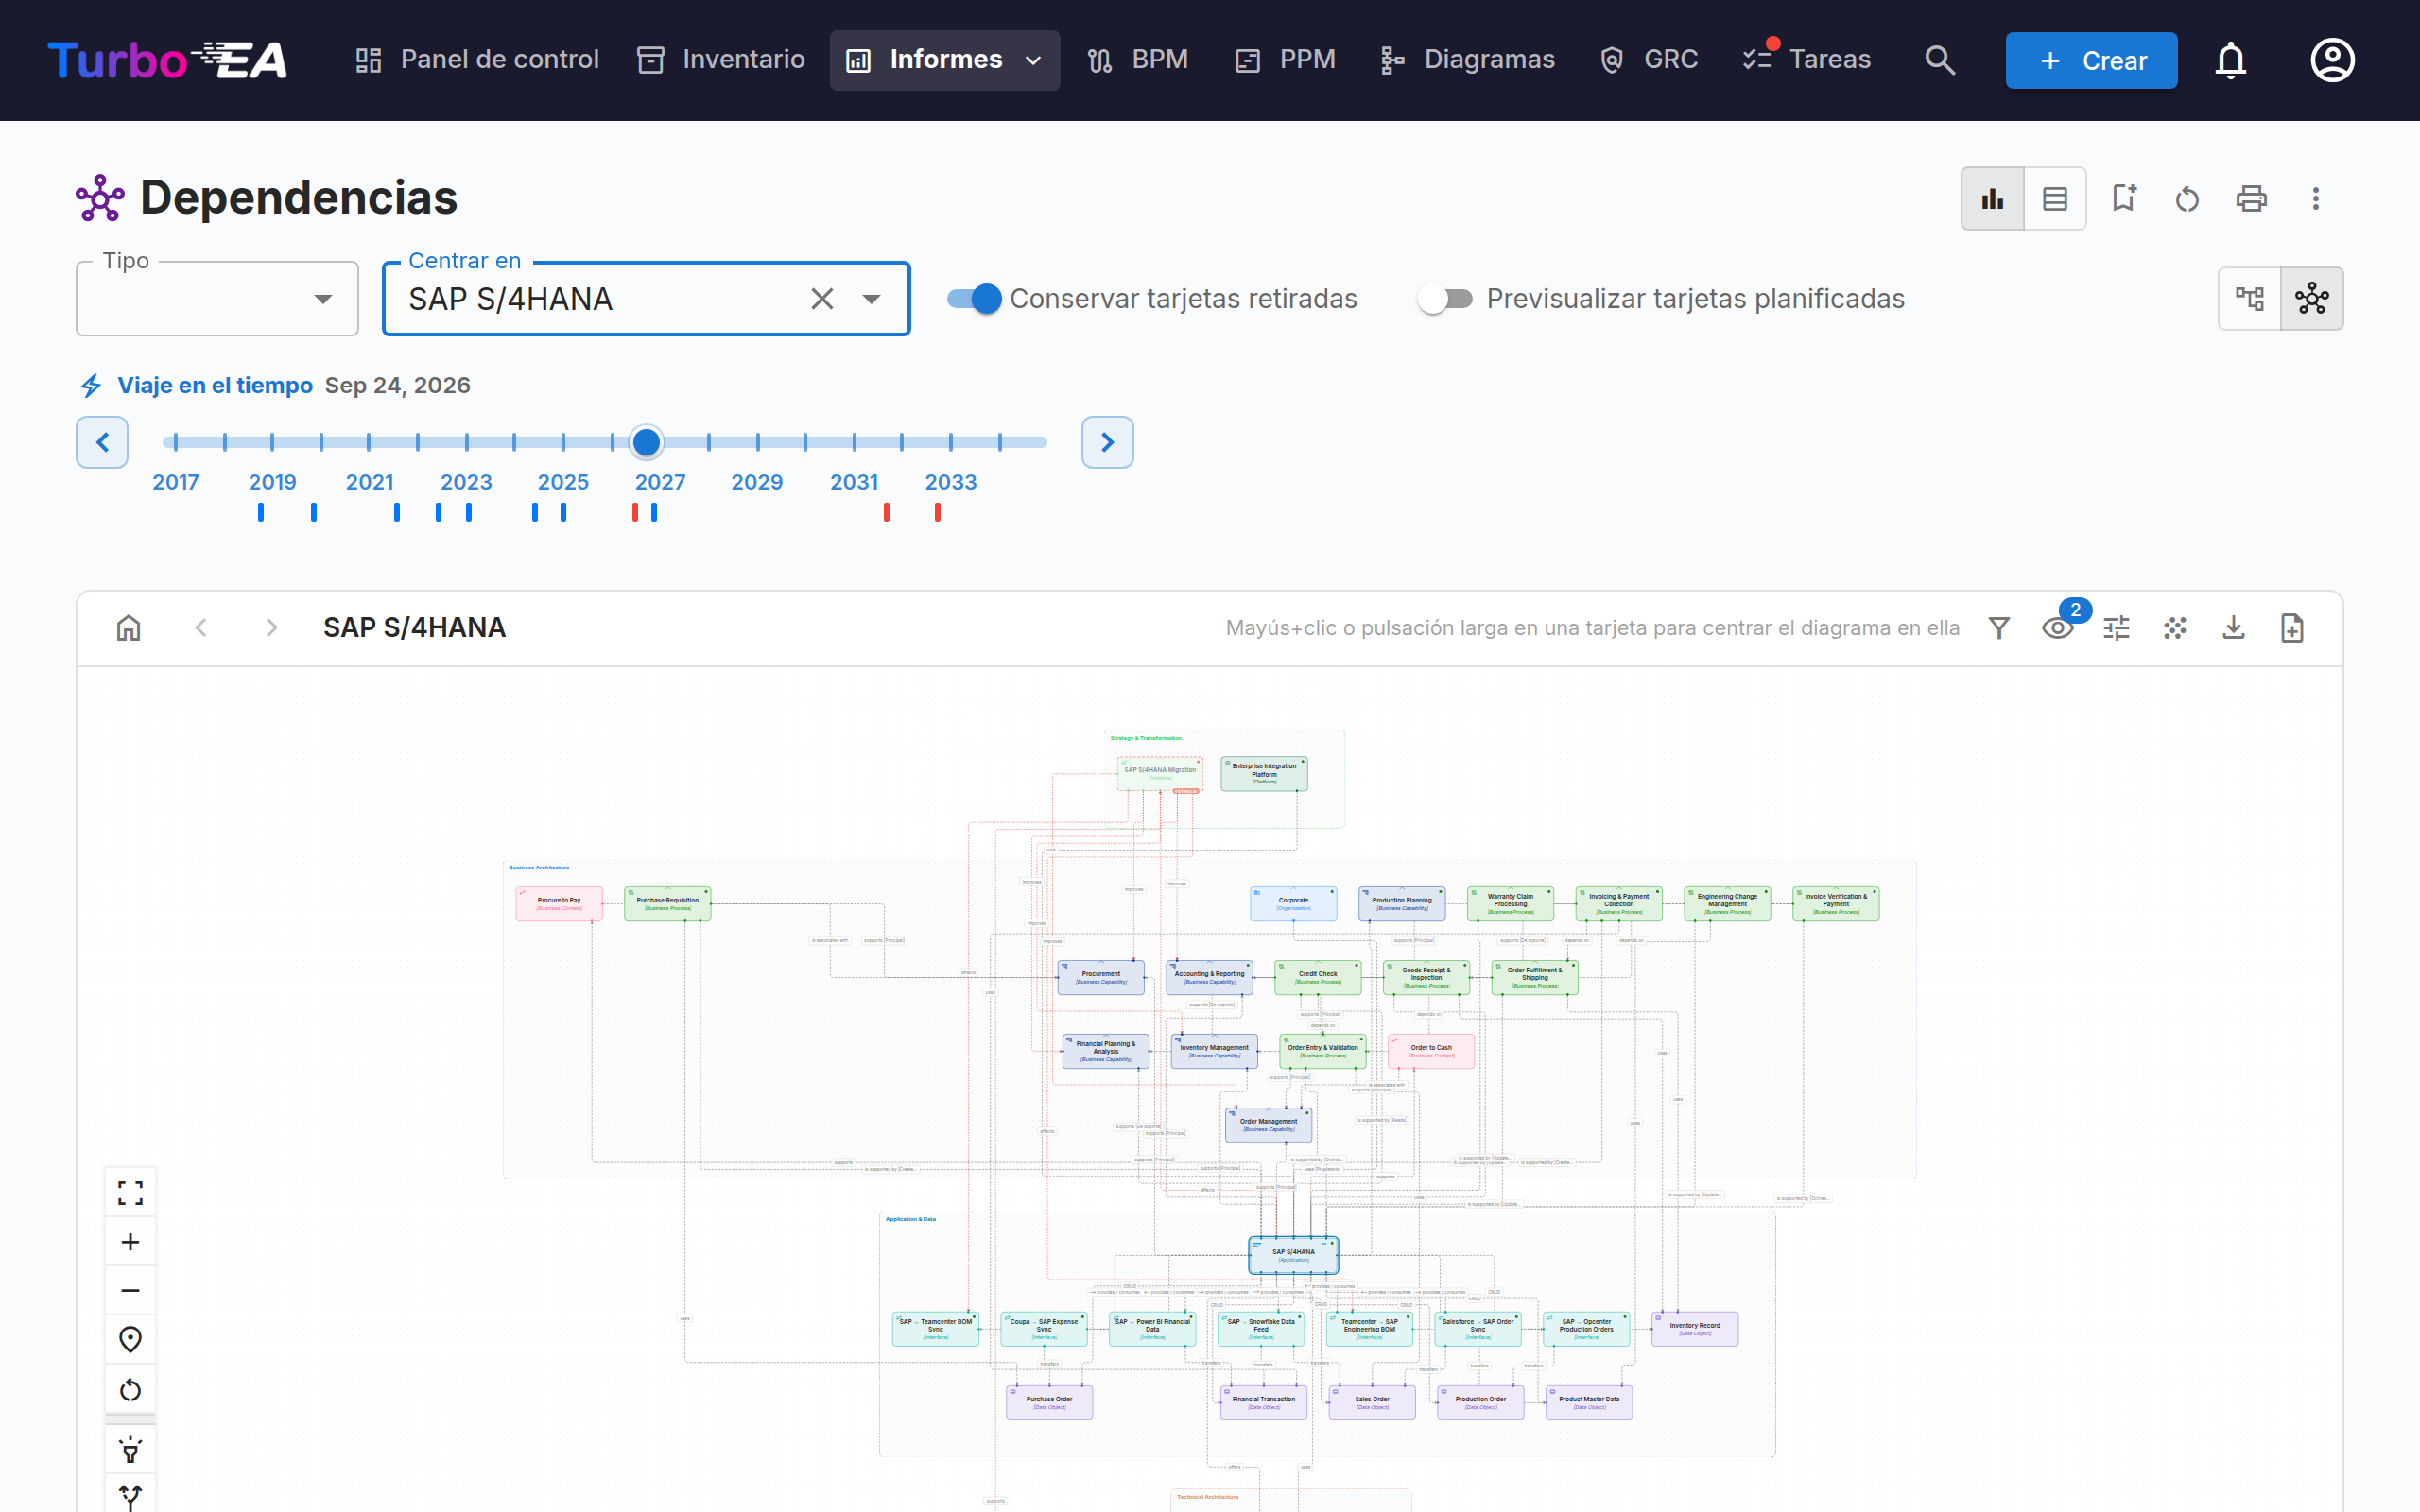Clear the SAP S/4HANA selection
This screenshot has width=2420, height=1512.
pos(822,299)
